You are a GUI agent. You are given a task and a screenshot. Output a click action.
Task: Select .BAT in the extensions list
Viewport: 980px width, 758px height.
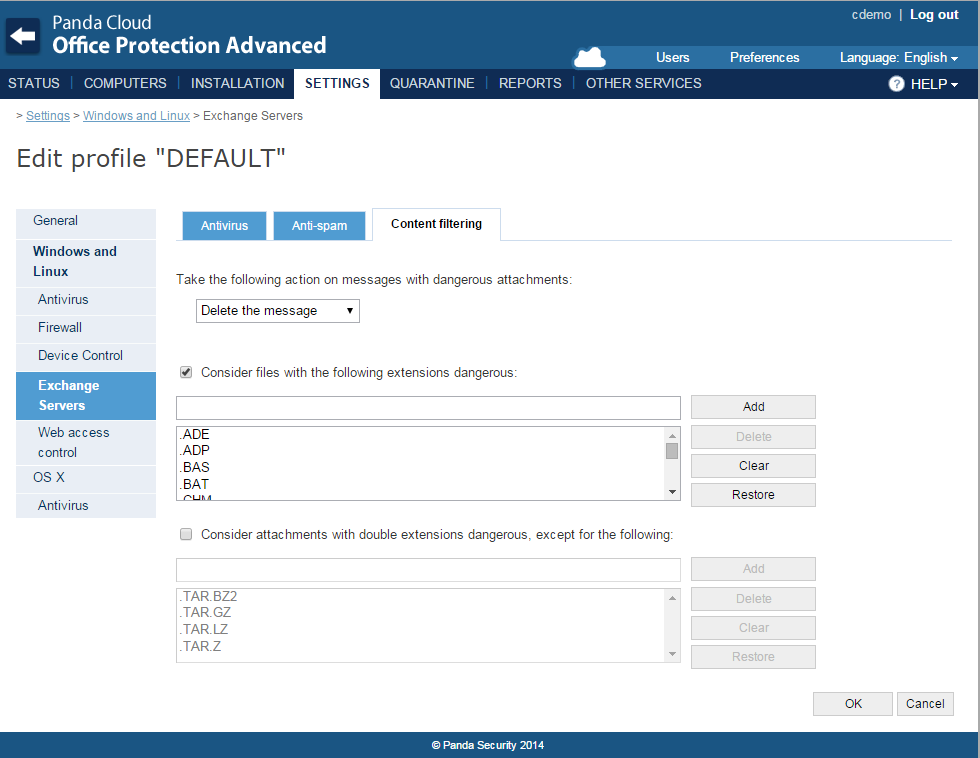(422, 484)
